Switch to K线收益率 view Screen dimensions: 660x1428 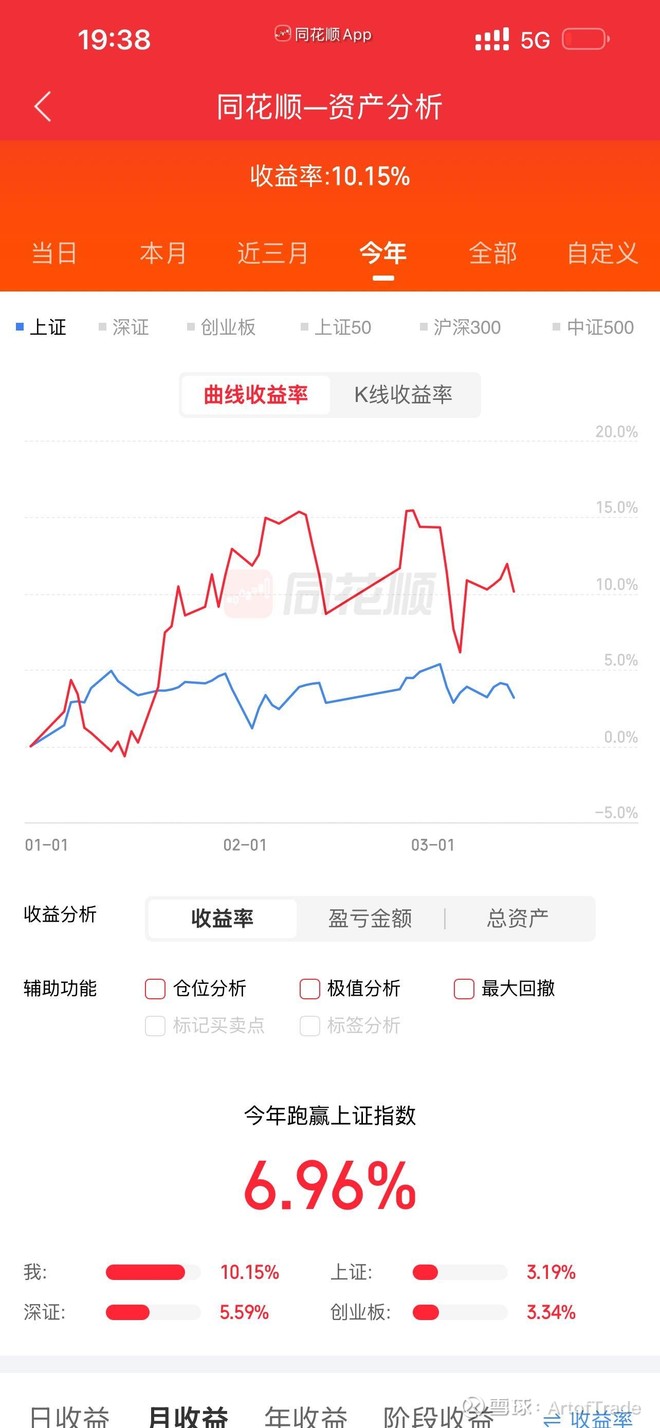[x=405, y=395]
